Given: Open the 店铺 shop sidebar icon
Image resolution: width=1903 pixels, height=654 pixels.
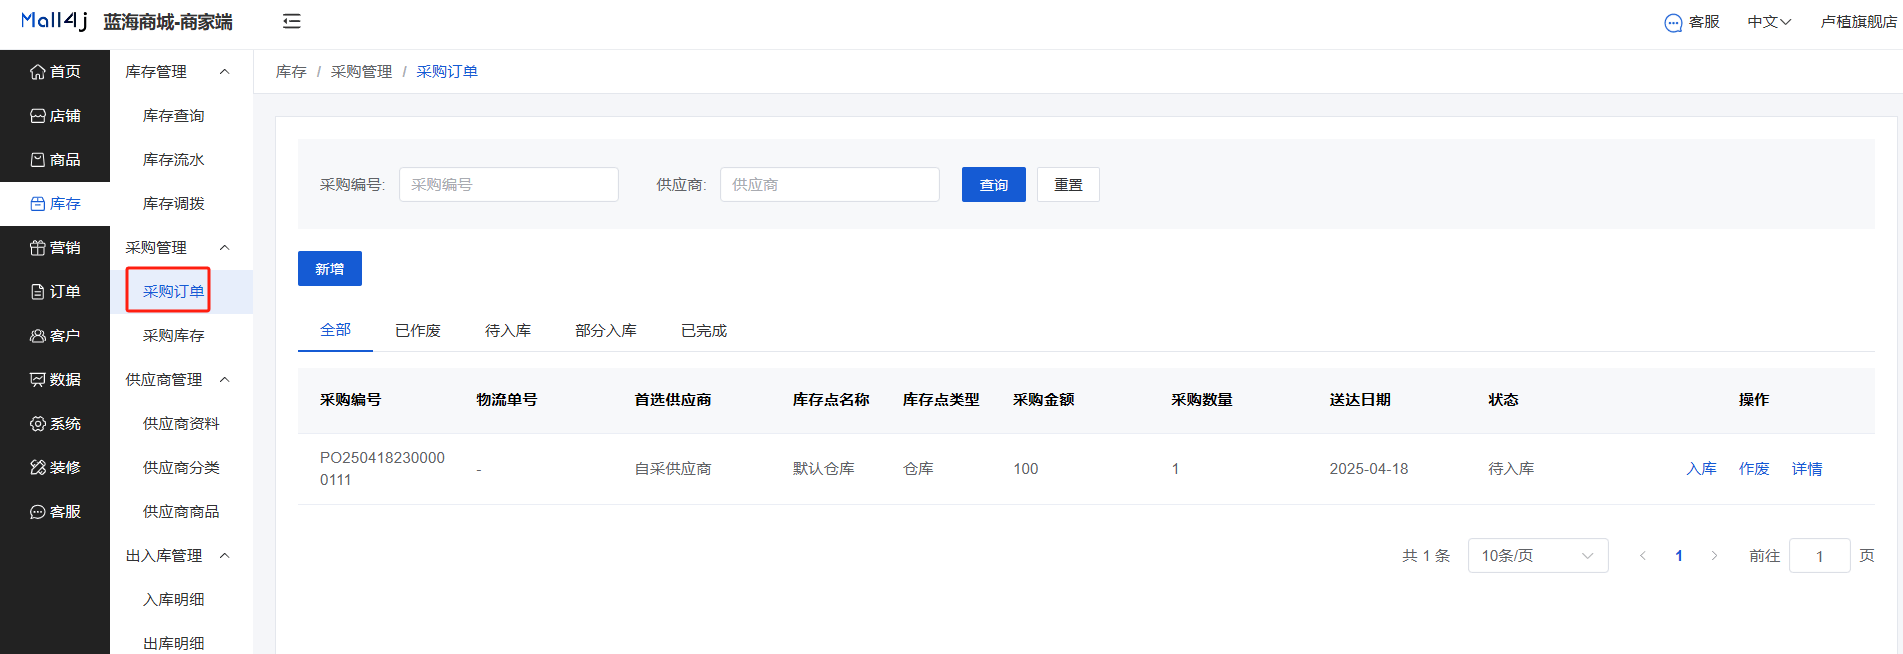Looking at the screenshot, I should pyautogui.click(x=38, y=116).
